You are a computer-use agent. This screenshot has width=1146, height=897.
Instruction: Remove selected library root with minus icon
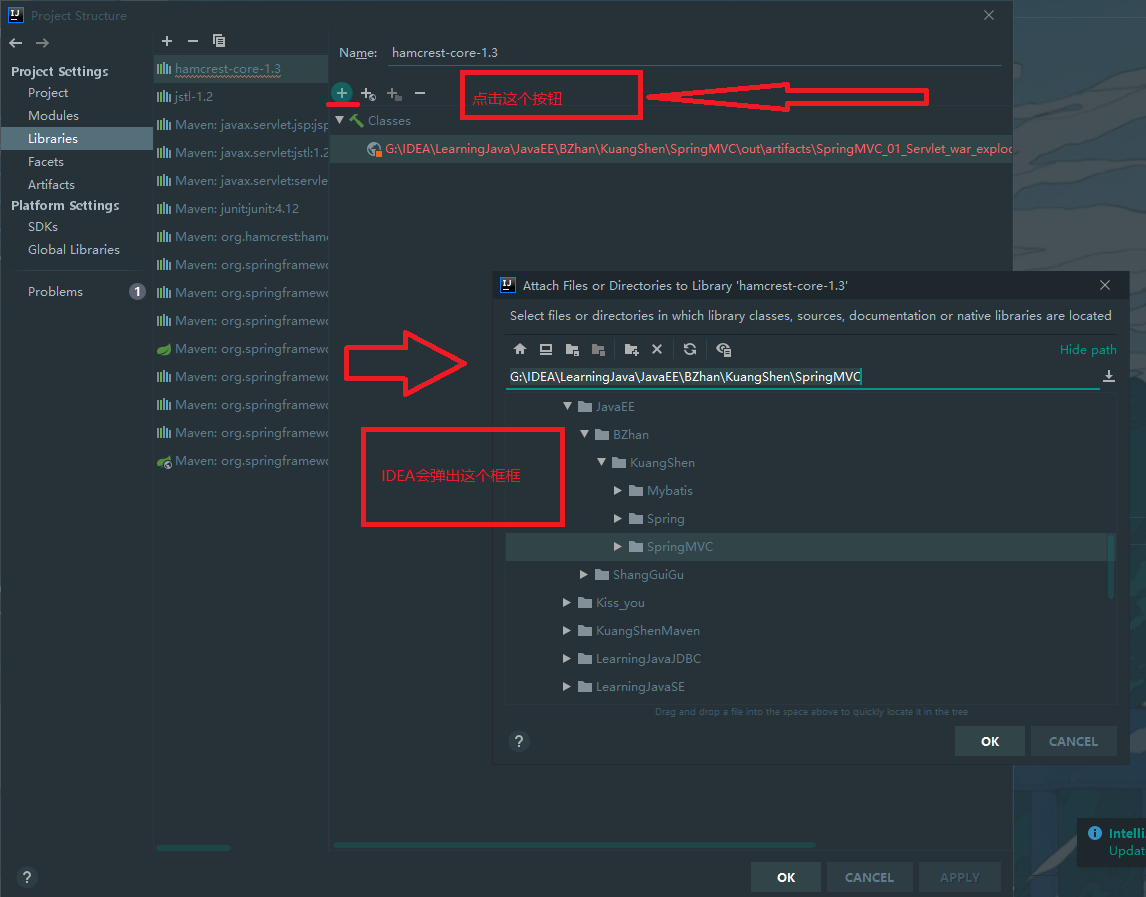pos(420,93)
